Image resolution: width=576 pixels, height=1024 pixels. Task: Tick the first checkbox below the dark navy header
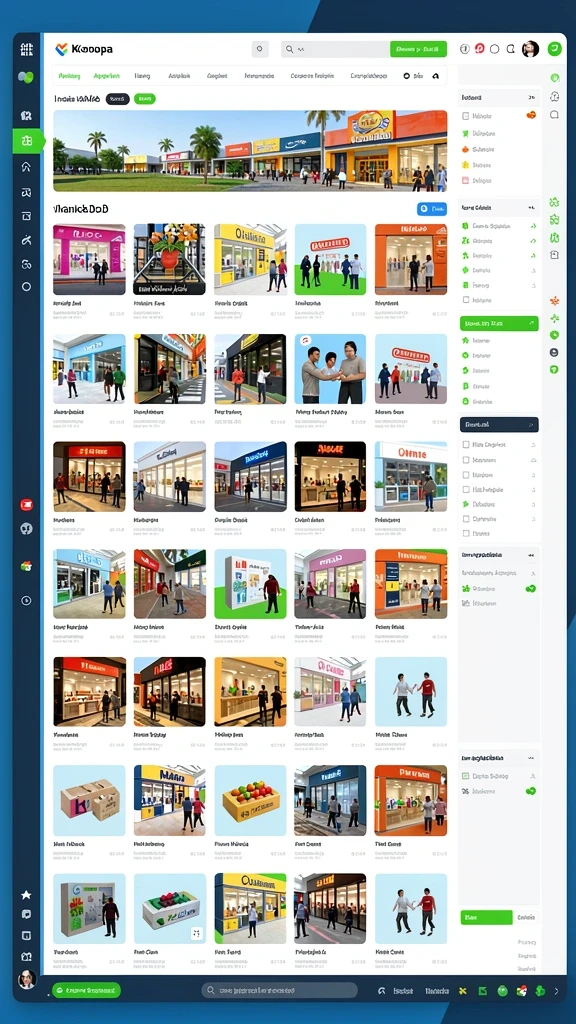coord(466,444)
